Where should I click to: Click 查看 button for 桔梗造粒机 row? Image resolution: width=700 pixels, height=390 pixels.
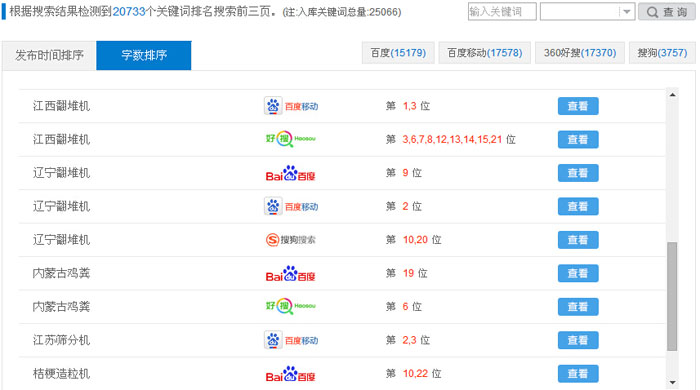coord(578,374)
